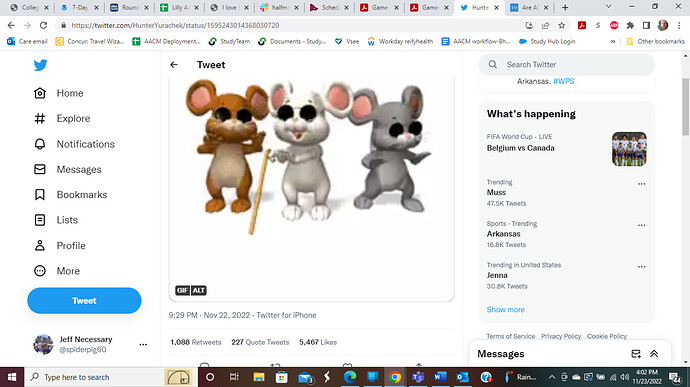View the 5,467 Likes

[x=318, y=342]
